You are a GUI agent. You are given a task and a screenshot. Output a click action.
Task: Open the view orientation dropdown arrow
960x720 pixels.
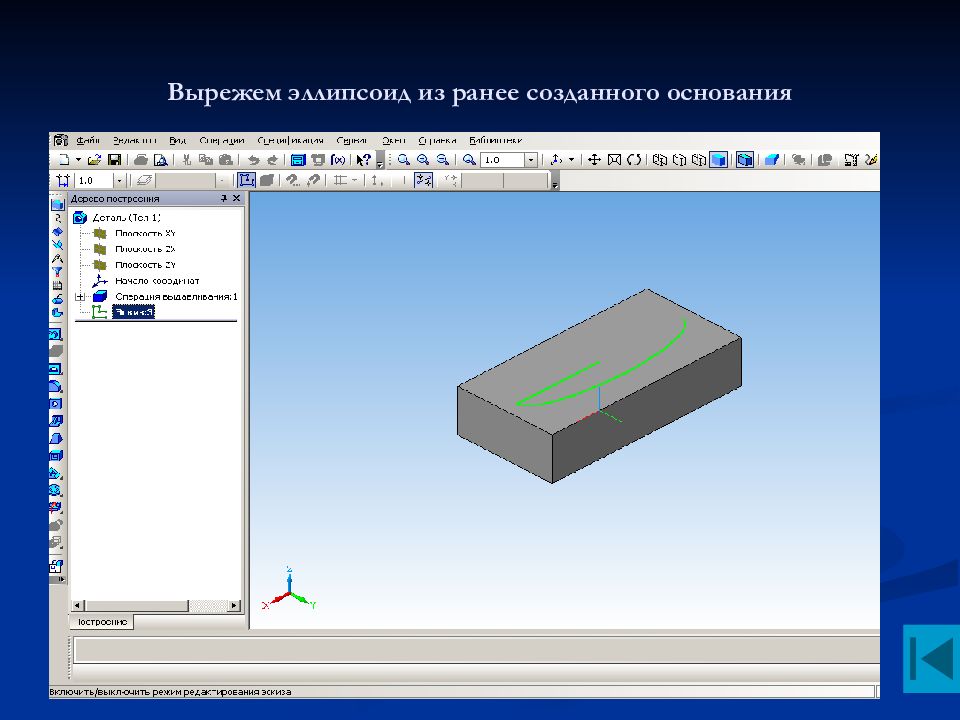tap(571, 160)
